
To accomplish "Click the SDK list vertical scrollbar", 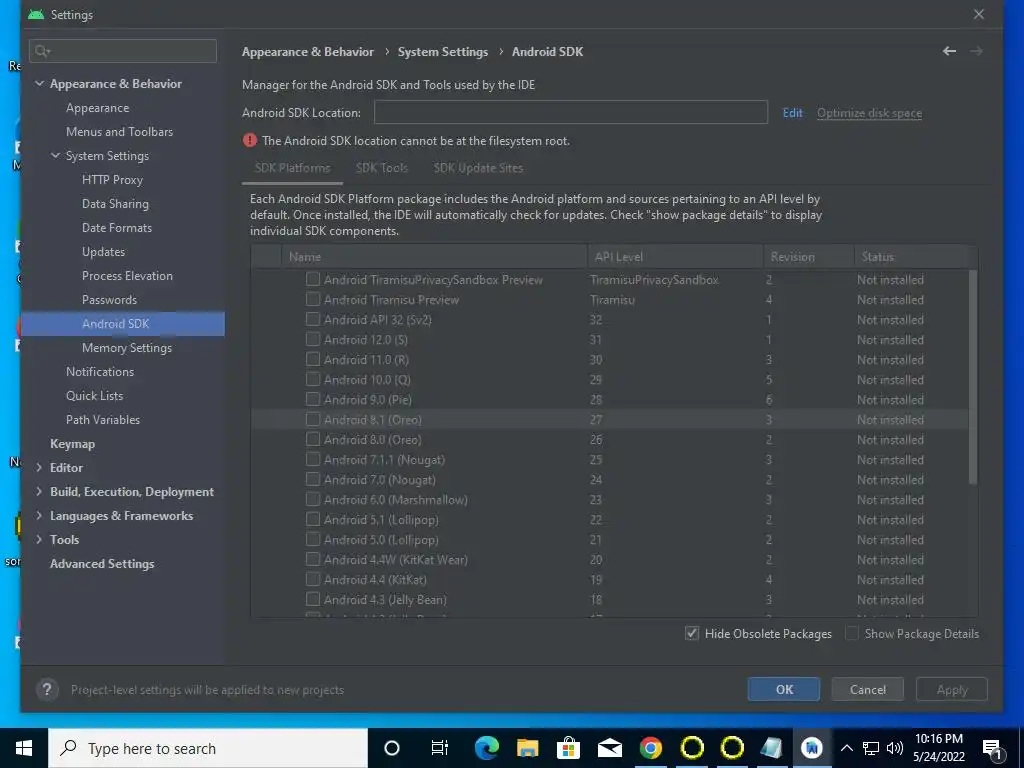I will [x=972, y=376].
